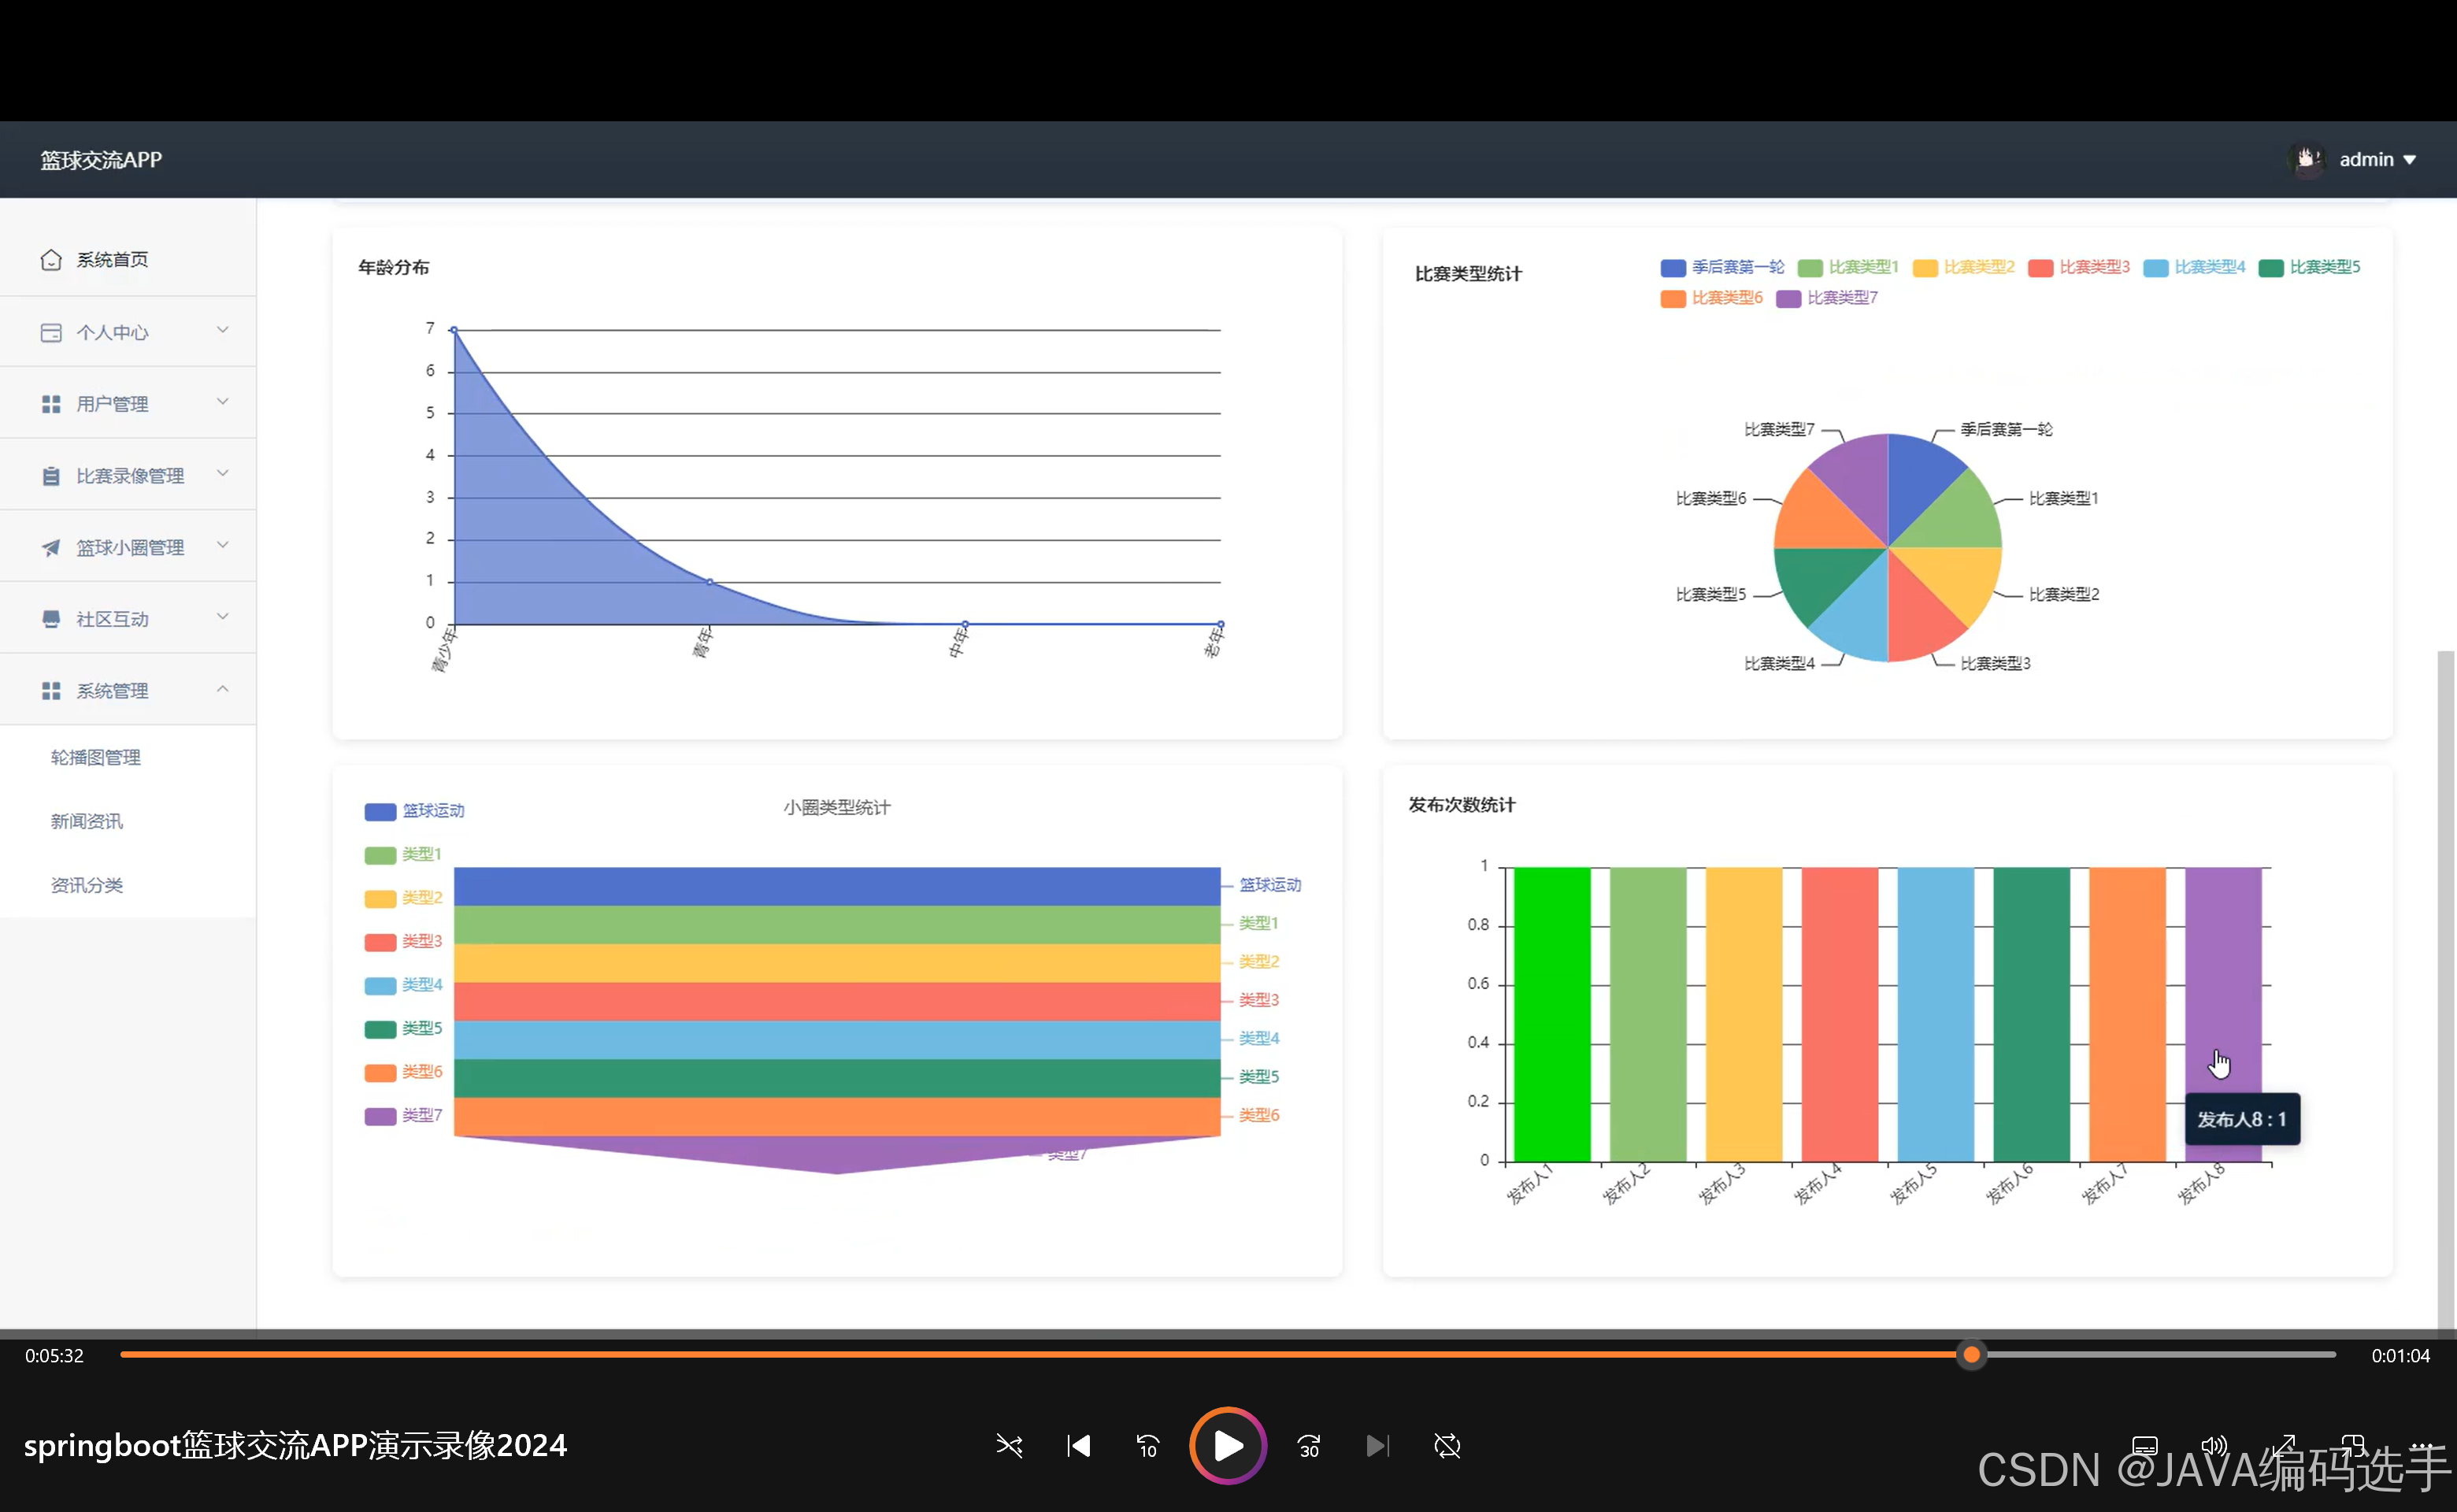The image size is (2457, 1512).
Task: Click the video progress slider knob
Action: [1971, 1355]
